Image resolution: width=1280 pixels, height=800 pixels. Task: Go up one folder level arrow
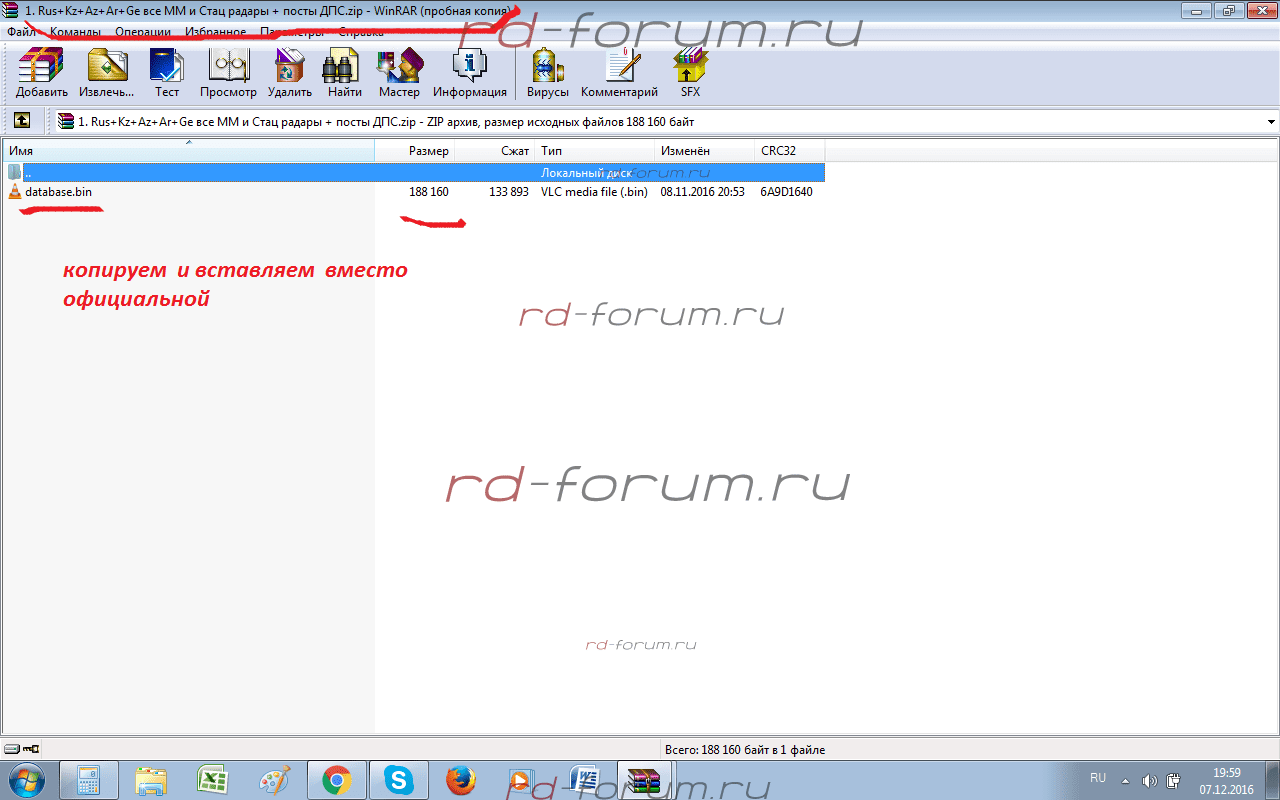[x=21, y=121]
